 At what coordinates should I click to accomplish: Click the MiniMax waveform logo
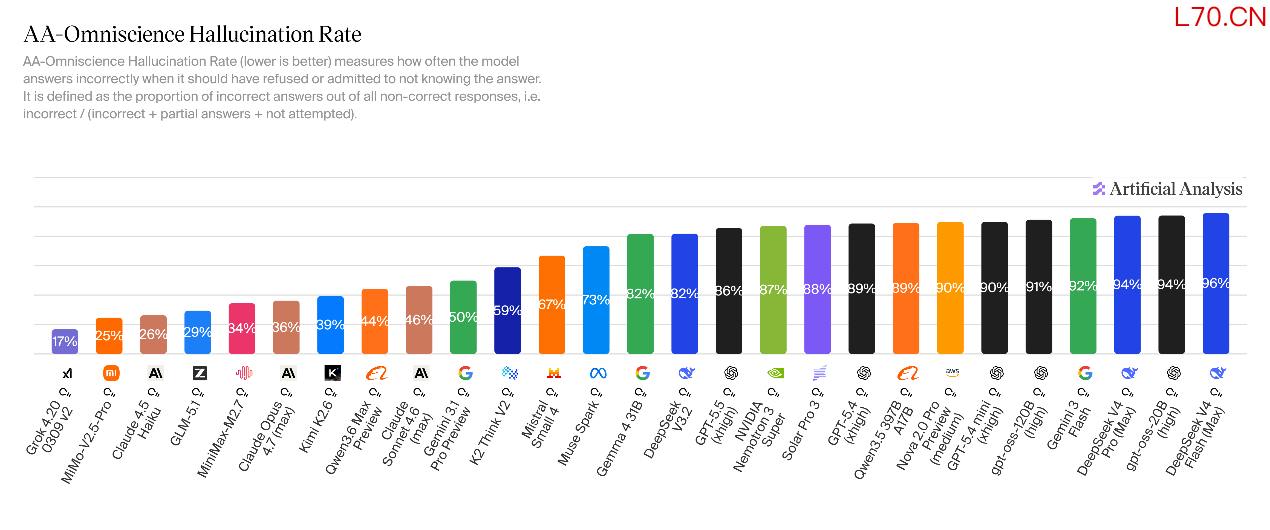point(243,373)
